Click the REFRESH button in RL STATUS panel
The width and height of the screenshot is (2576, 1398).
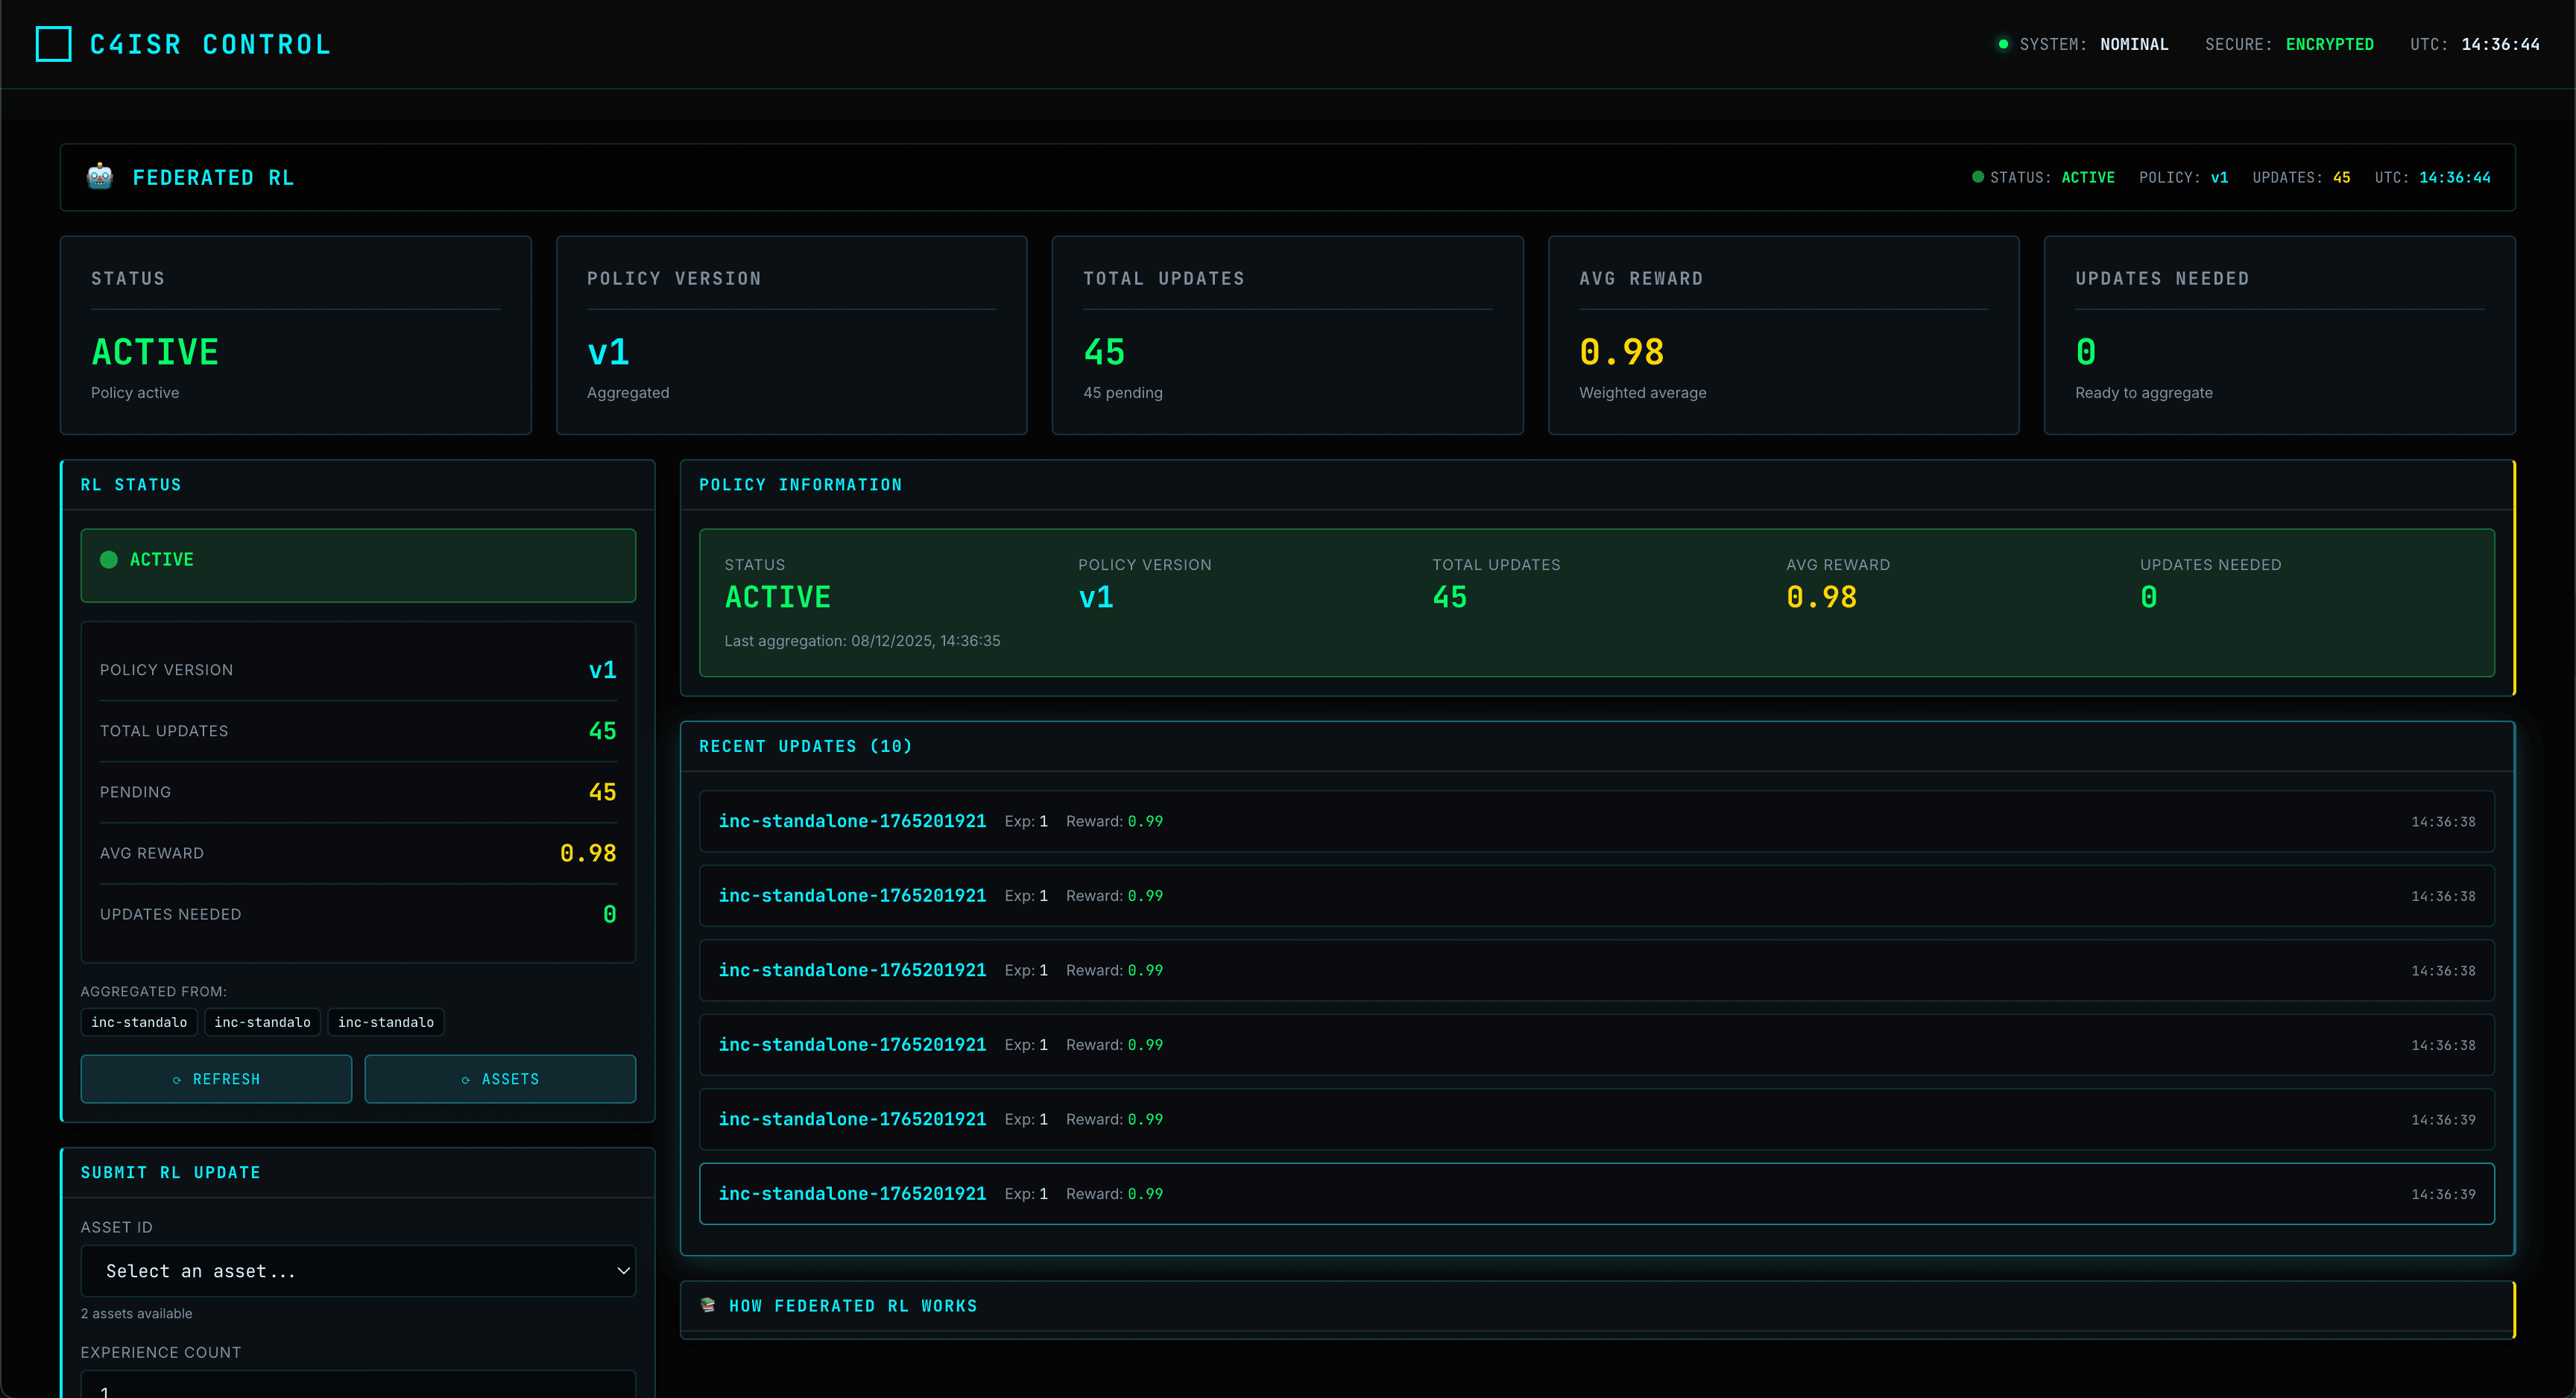(x=215, y=1079)
